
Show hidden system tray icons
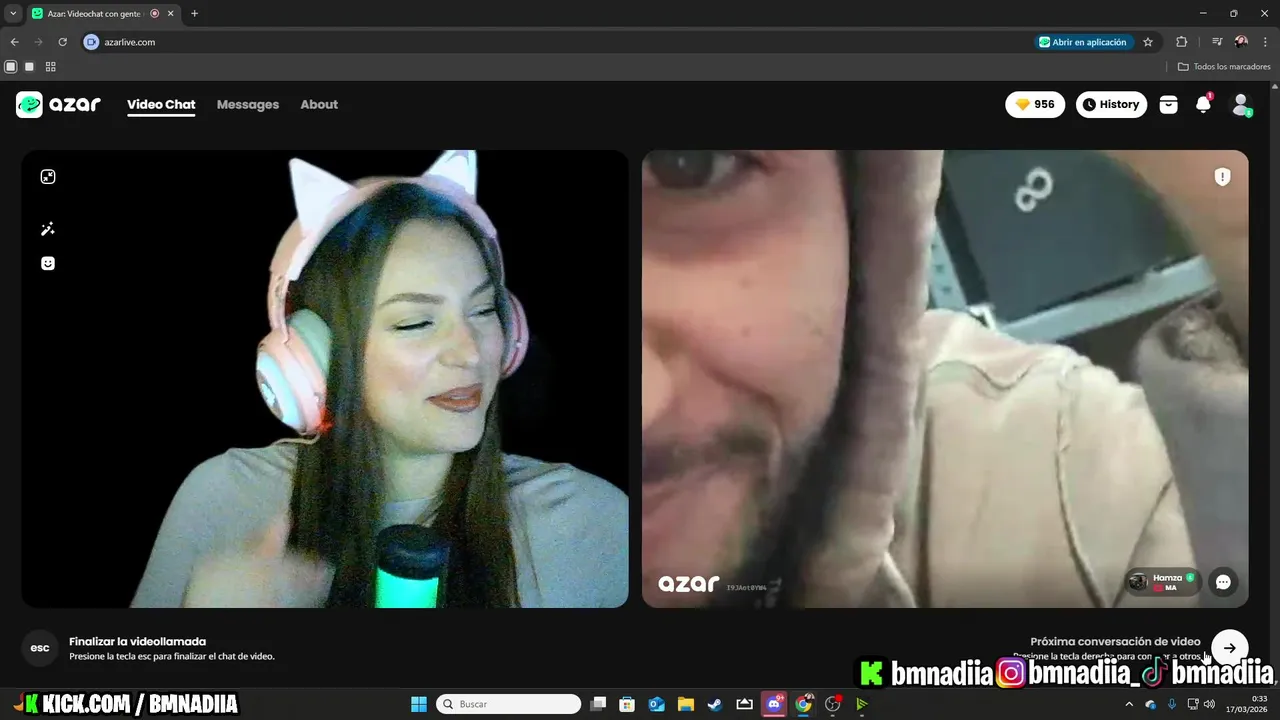click(1129, 704)
